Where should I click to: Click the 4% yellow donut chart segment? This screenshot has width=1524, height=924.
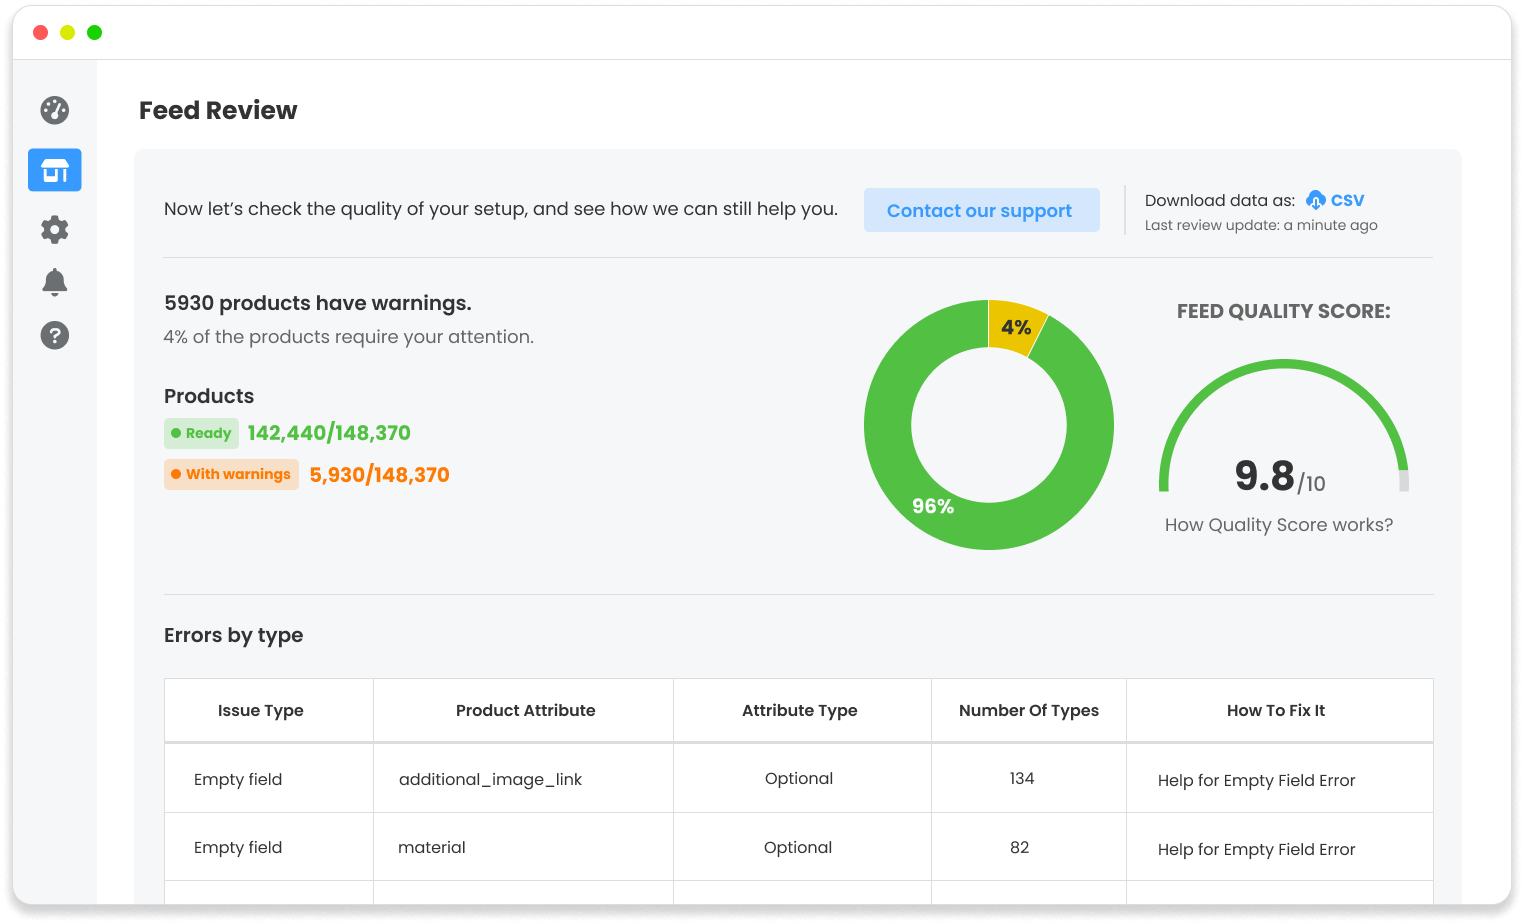(1017, 327)
